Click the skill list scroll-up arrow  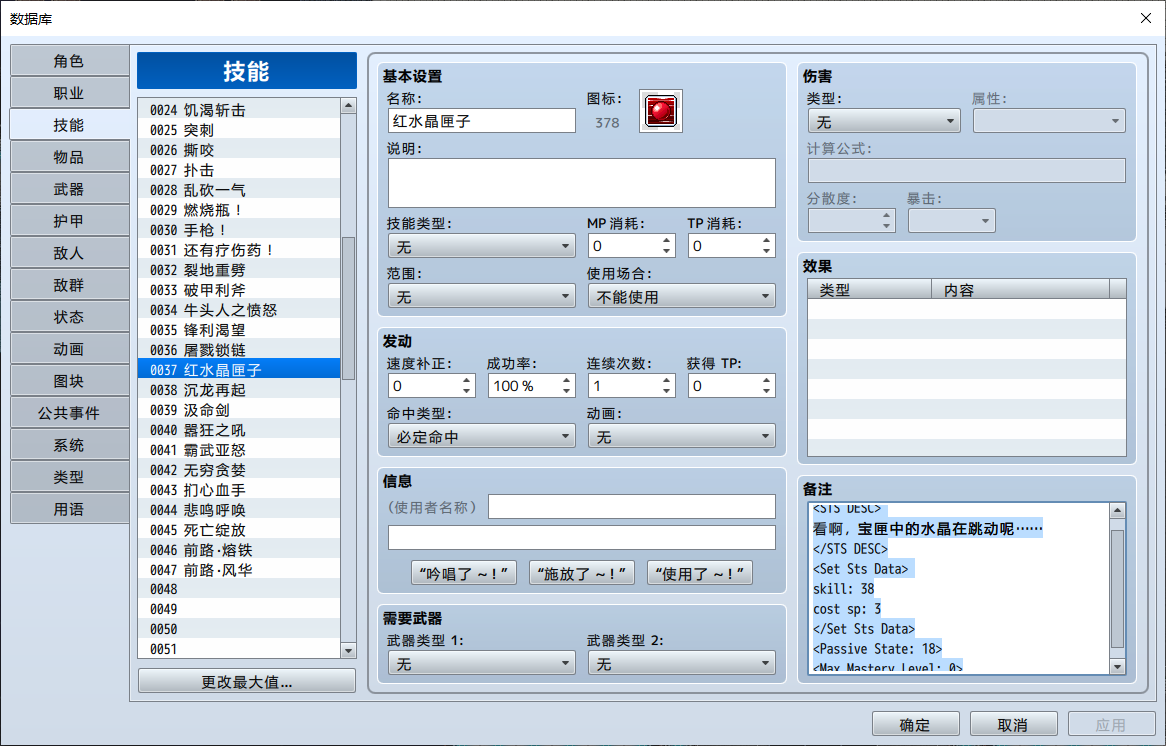[x=348, y=106]
